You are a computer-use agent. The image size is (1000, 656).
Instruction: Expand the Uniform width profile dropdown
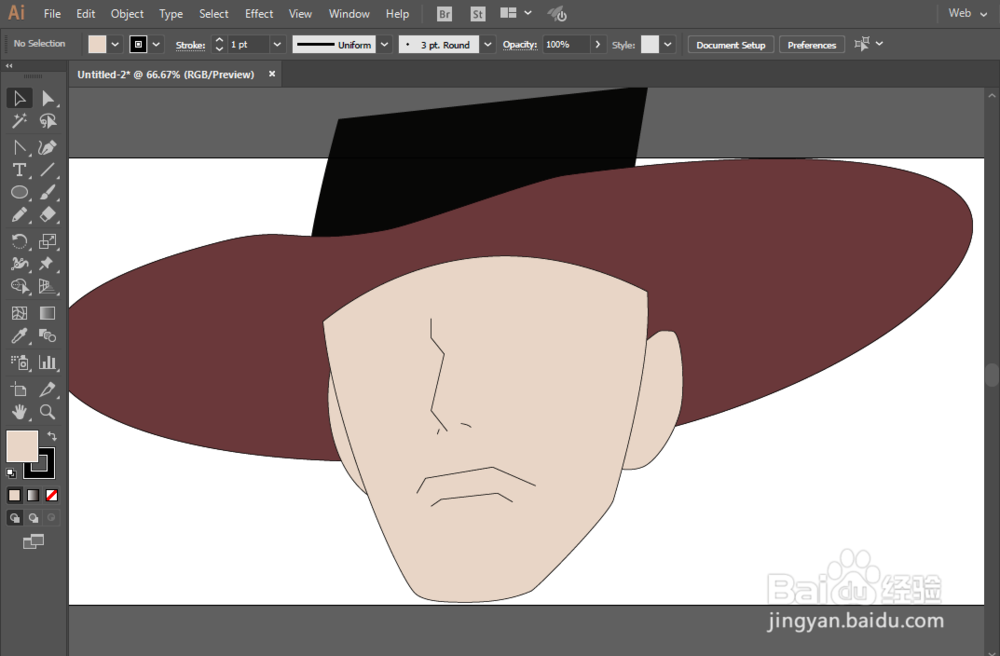385,45
